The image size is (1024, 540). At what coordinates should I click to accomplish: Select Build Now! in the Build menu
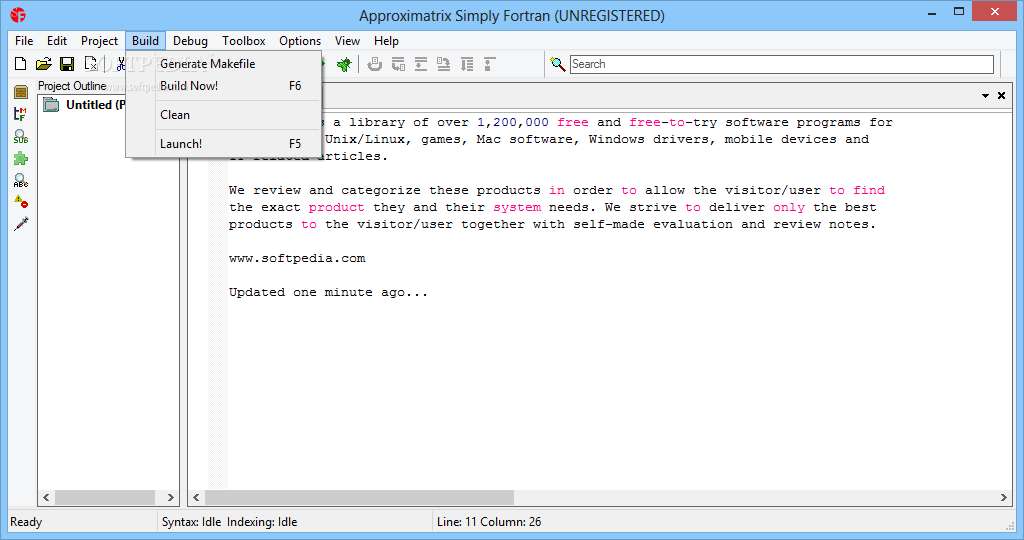coord(223,86)
